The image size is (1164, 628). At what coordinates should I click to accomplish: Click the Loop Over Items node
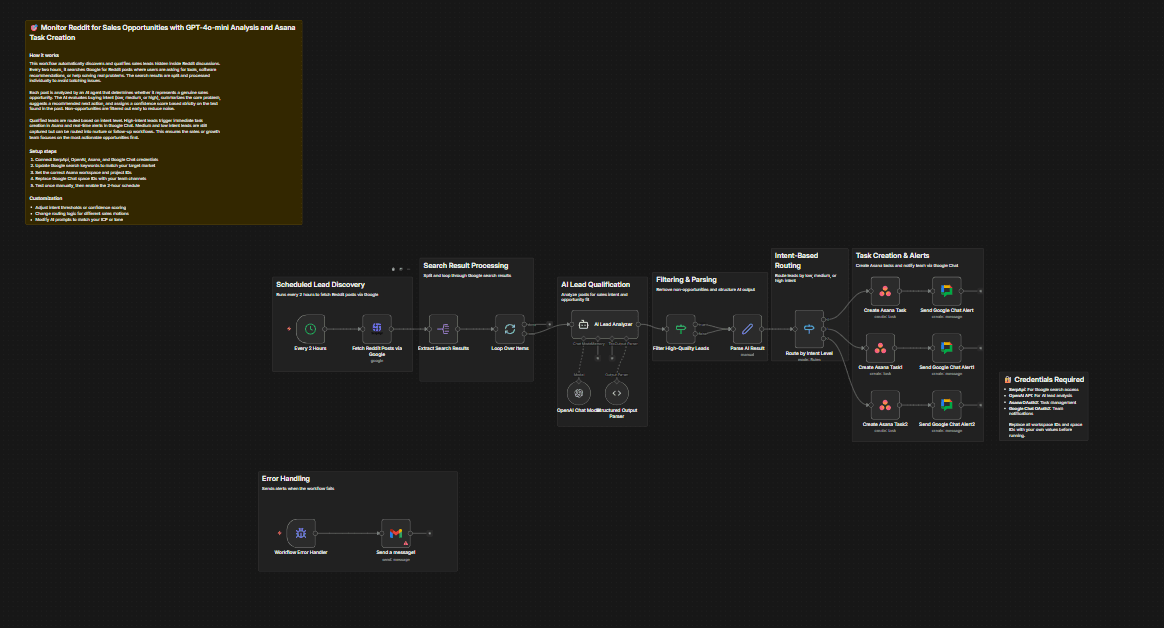coord(509,328)
